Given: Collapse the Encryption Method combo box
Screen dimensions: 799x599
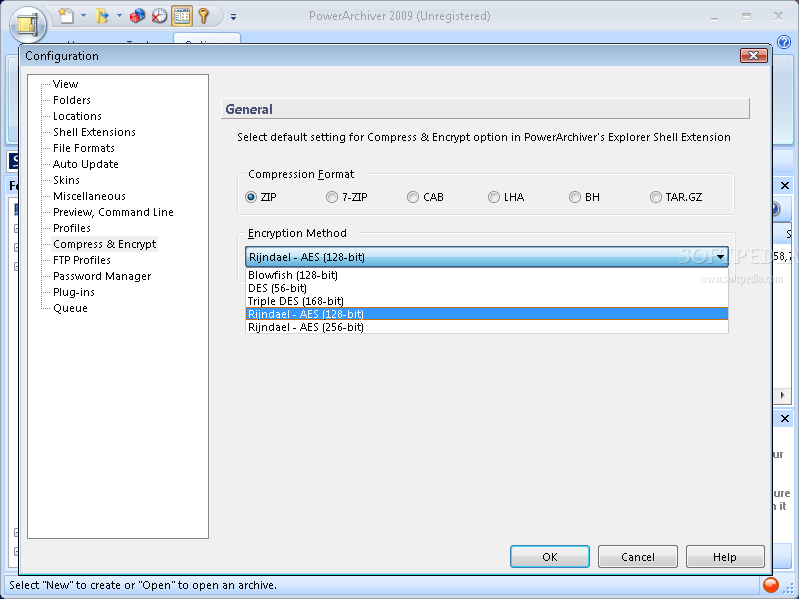Looking at the screenshot, I should 721,257.
